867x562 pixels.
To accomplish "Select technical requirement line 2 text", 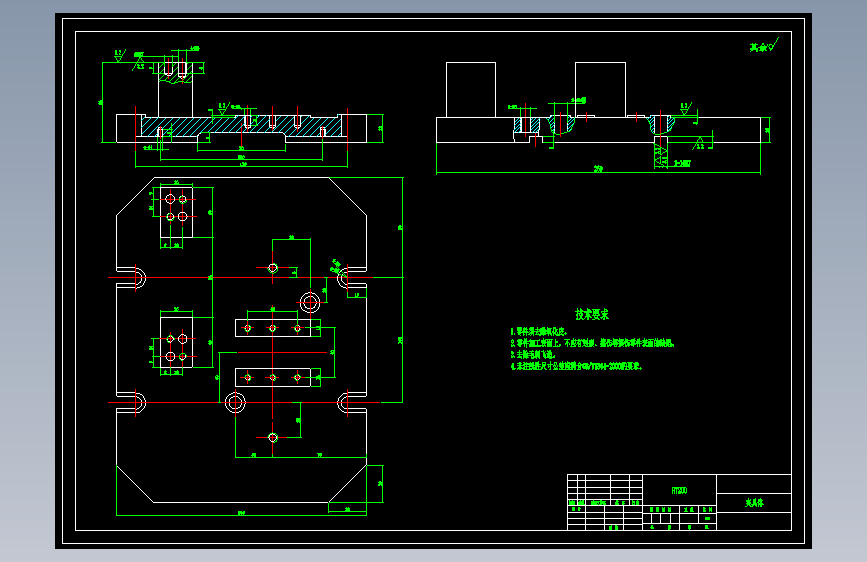I will pos(592,343).
